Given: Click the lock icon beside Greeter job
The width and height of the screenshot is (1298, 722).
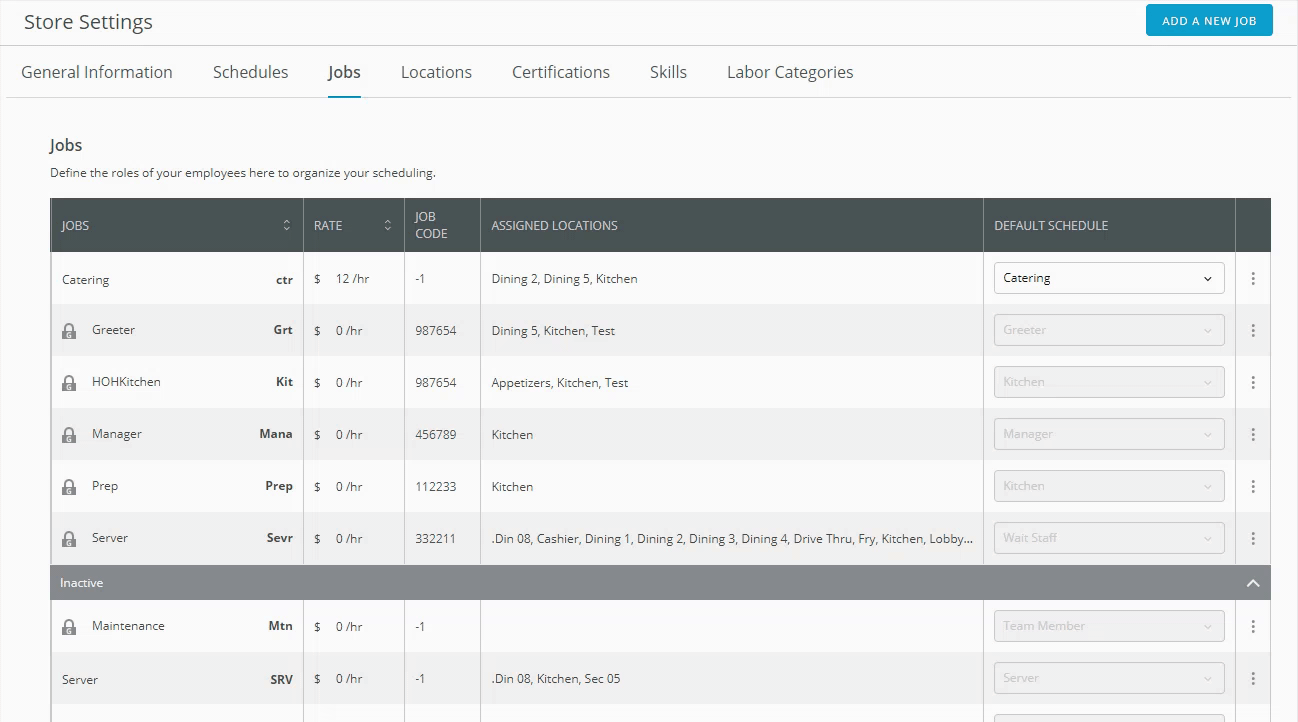Looking at the screenshot, I should [69, 331].
